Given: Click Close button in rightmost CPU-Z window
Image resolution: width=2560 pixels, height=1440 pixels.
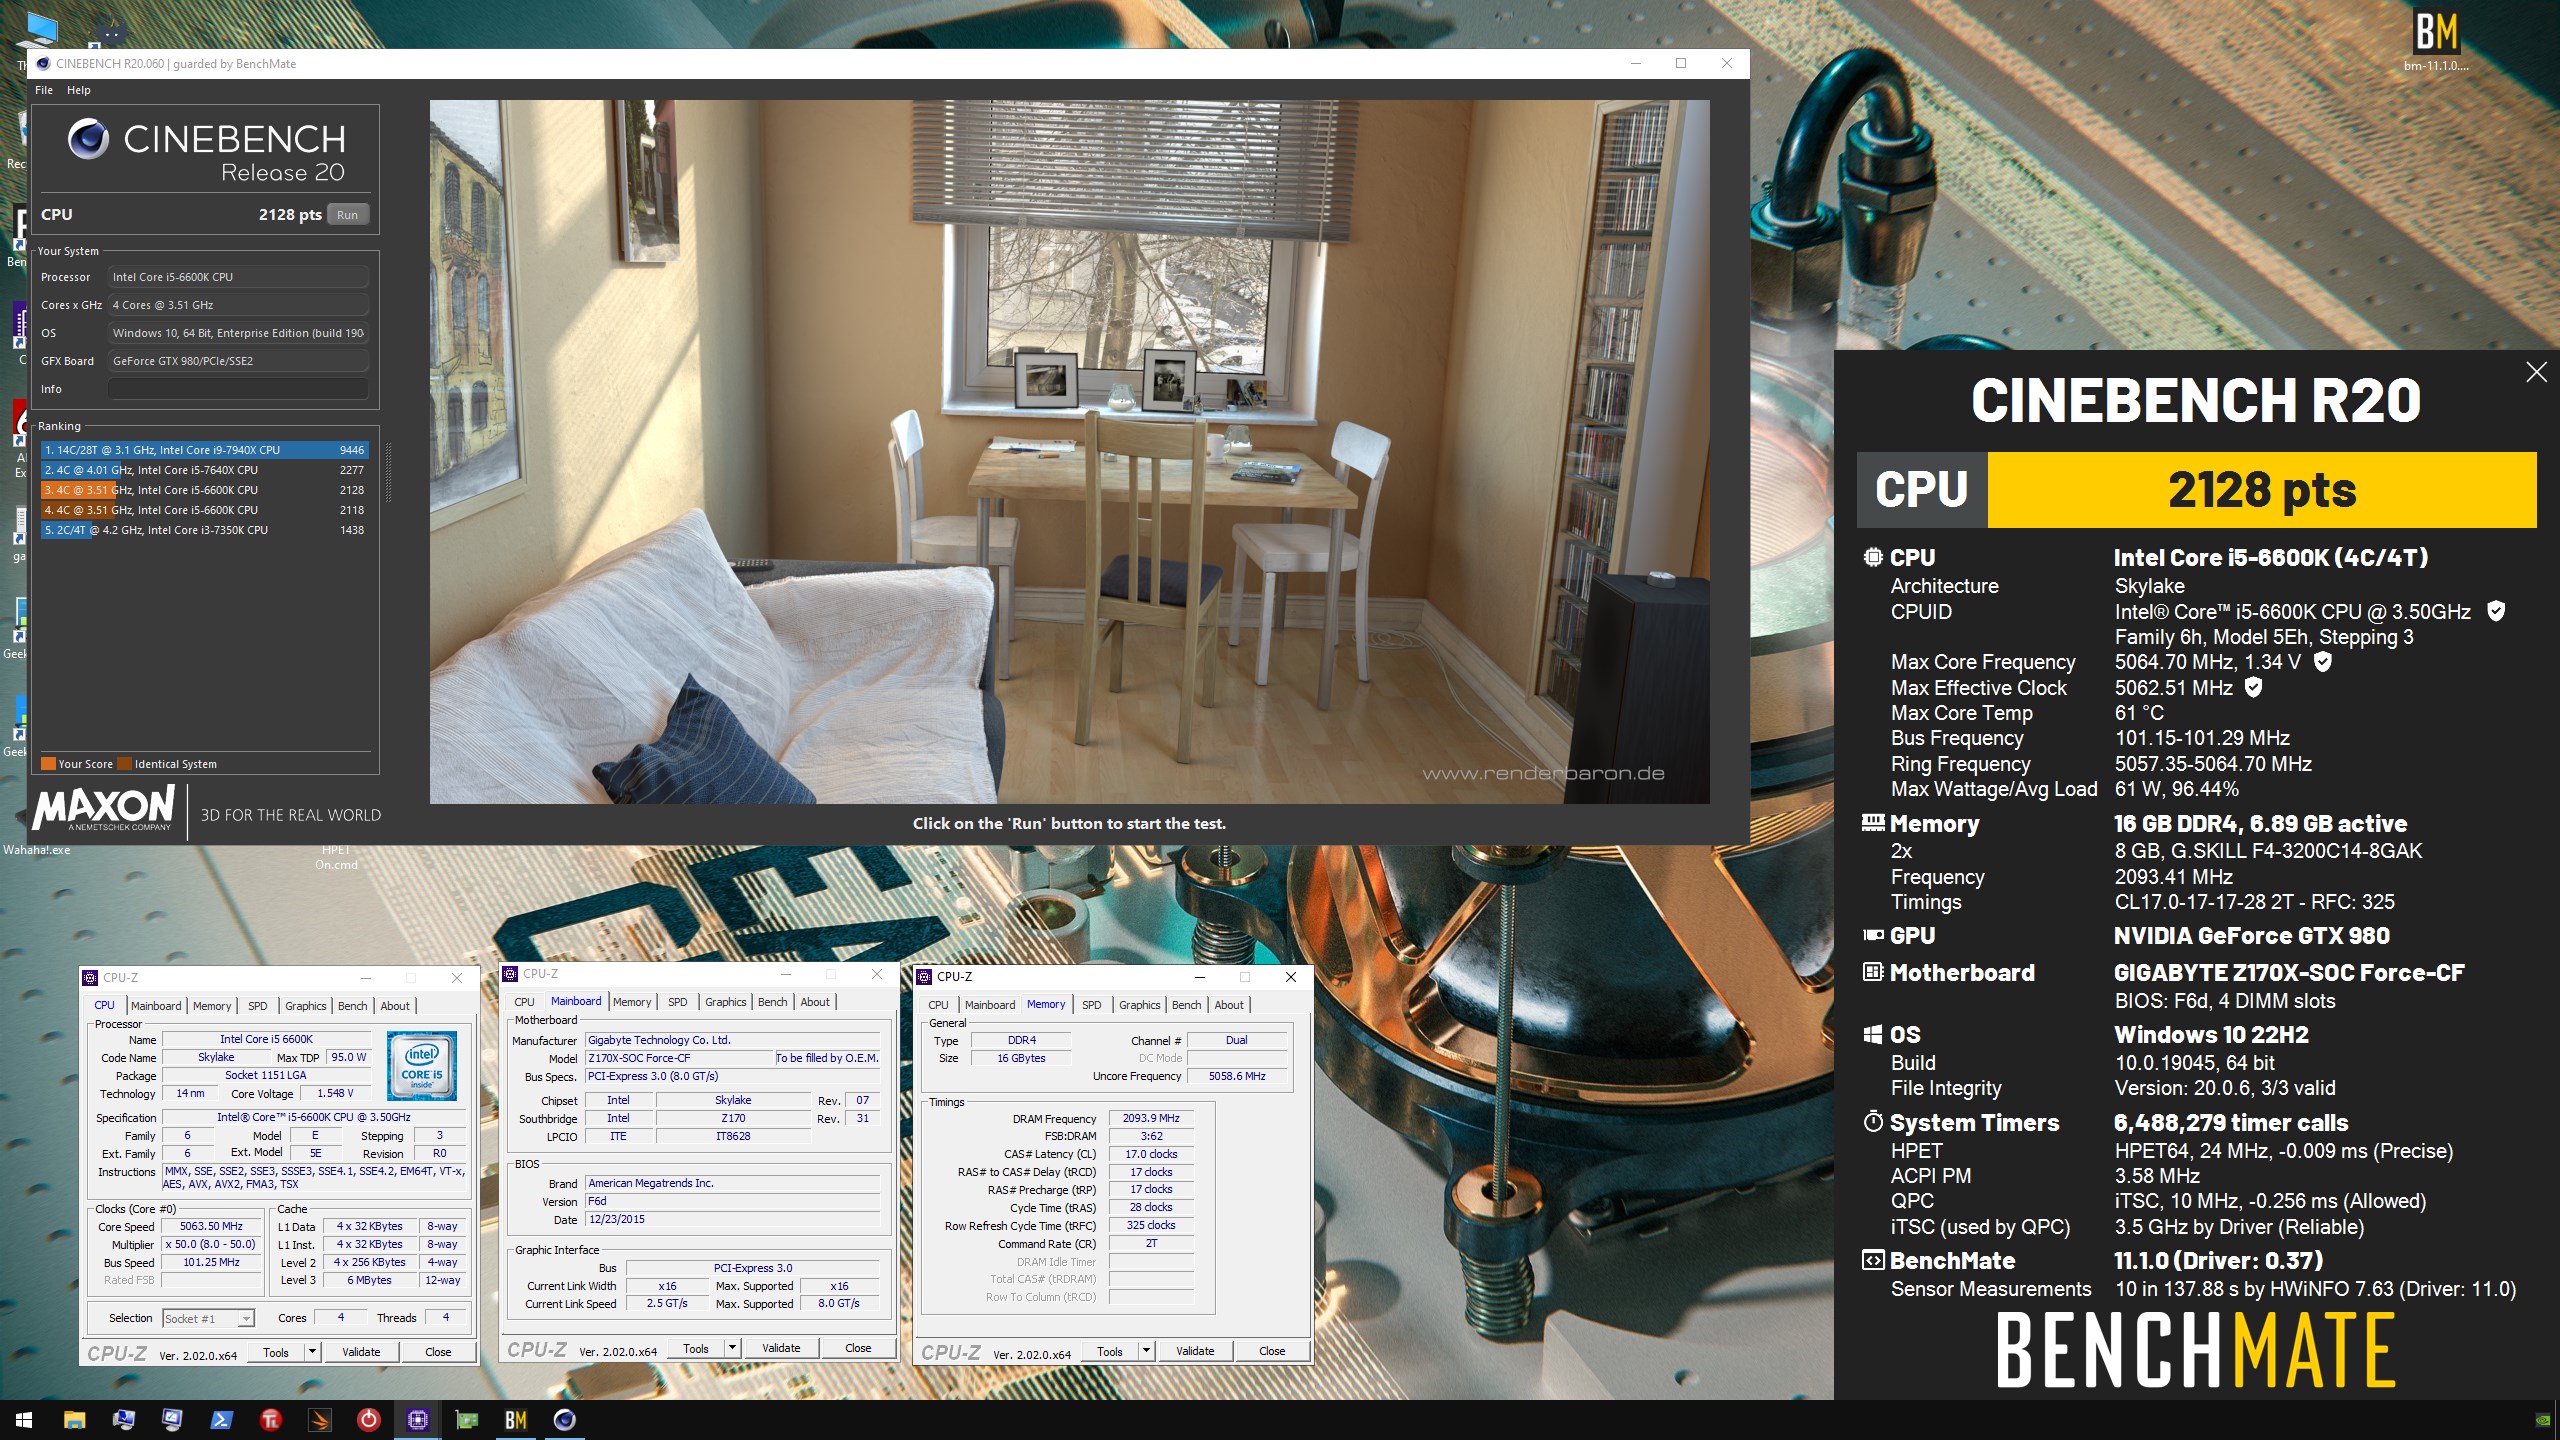Looking at the screenshot, I should 1272,1351.
